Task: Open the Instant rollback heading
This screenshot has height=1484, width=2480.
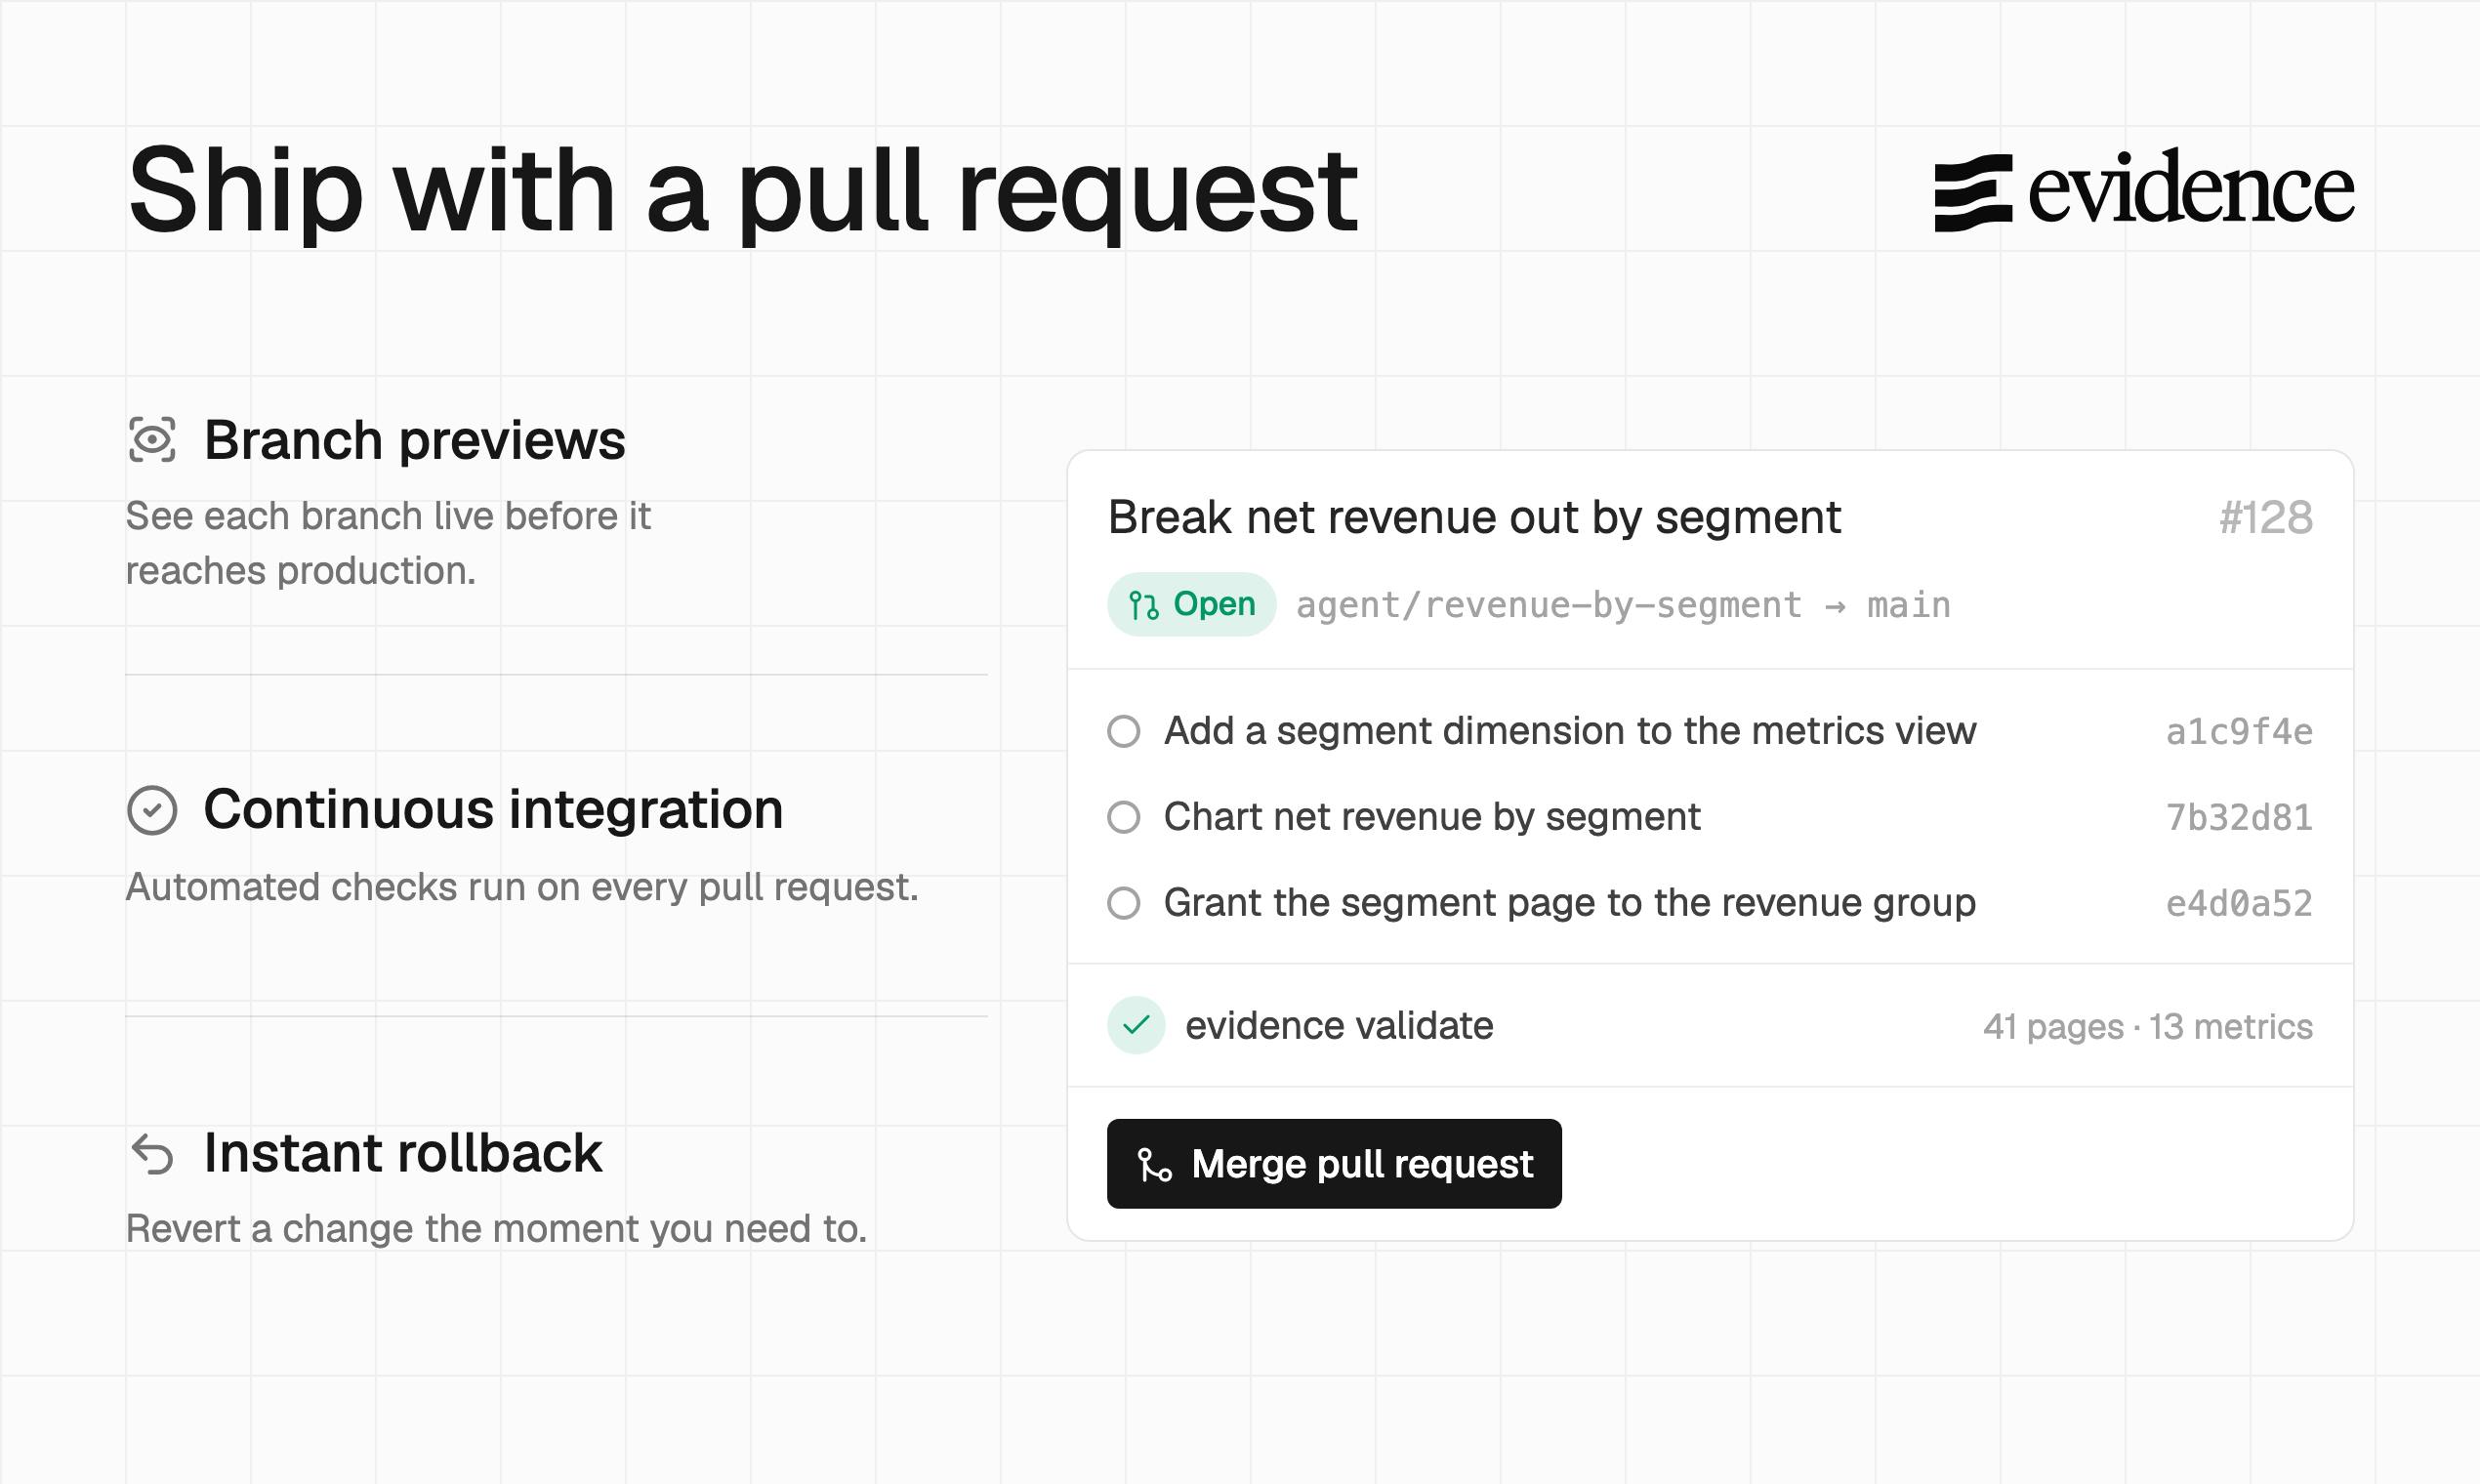Action: (403, 1153)
